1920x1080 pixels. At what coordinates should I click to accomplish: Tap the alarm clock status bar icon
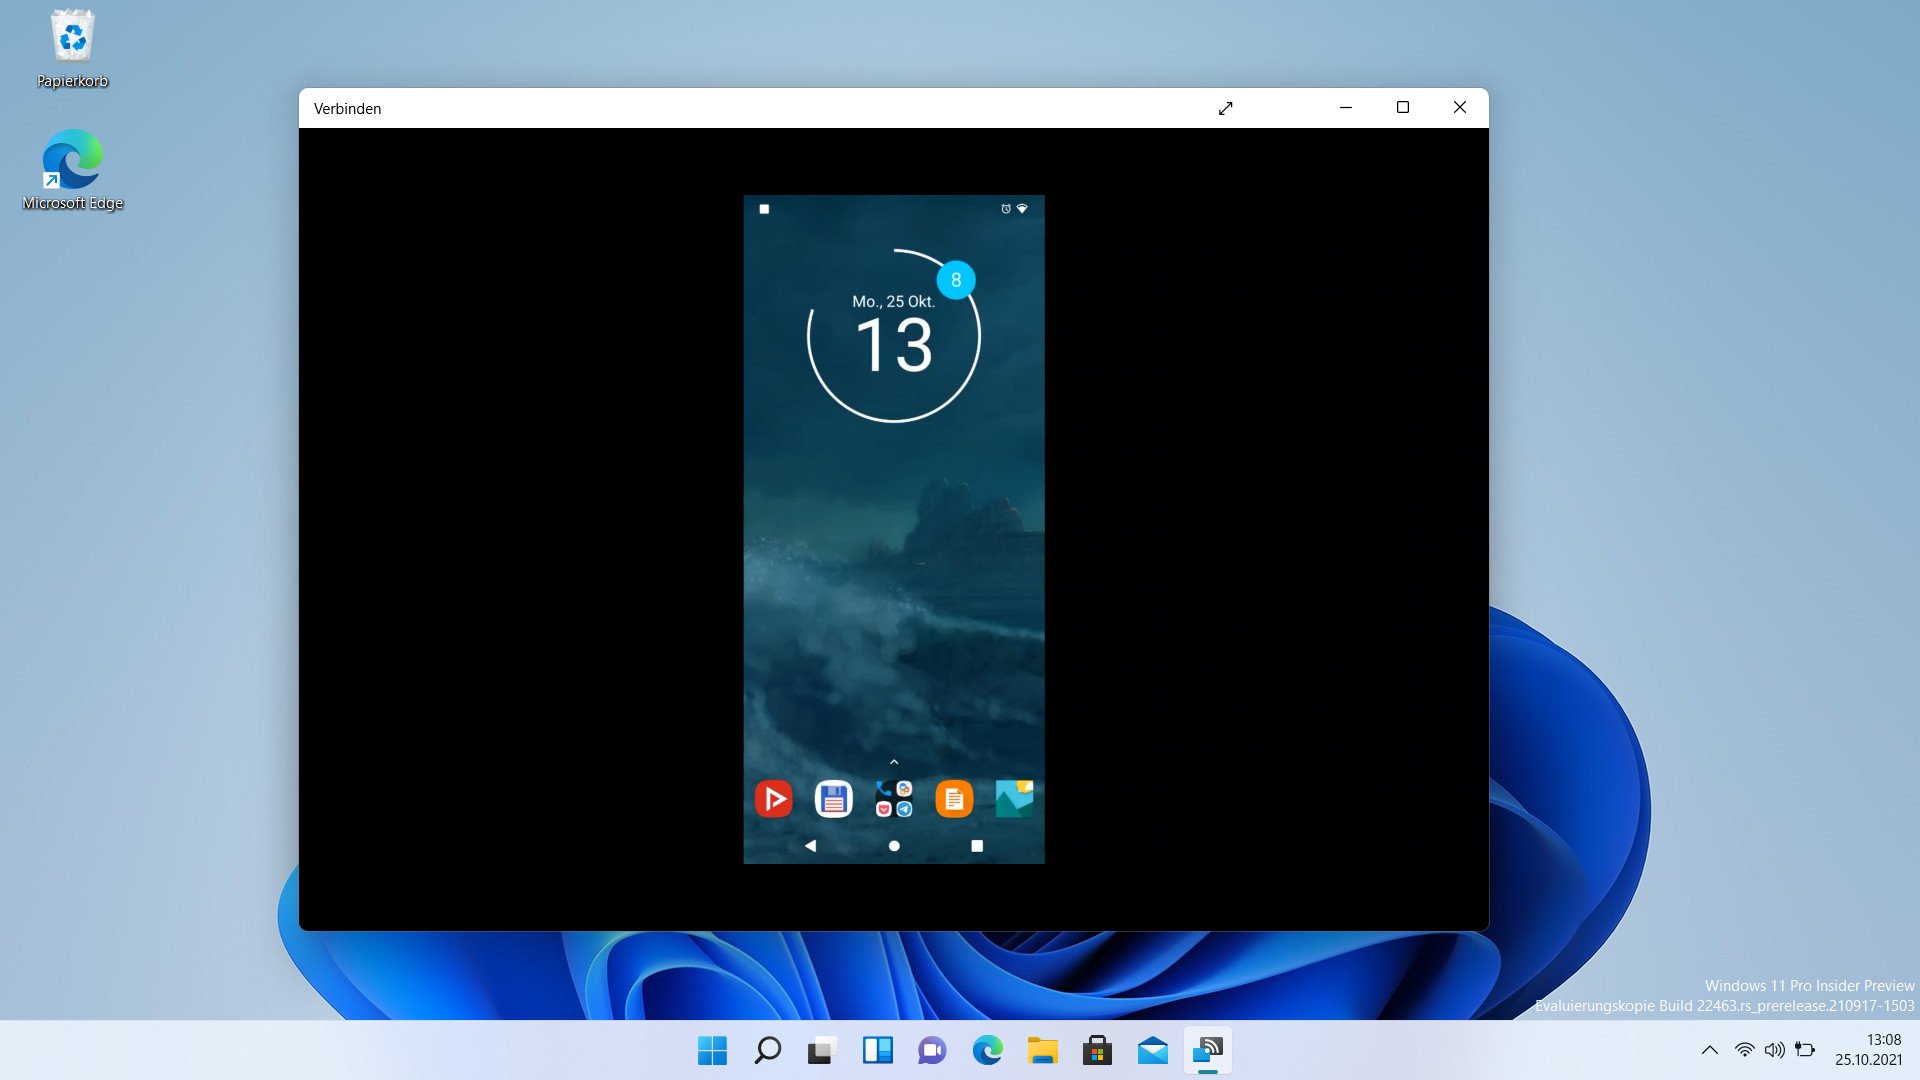coord(1005,209)
